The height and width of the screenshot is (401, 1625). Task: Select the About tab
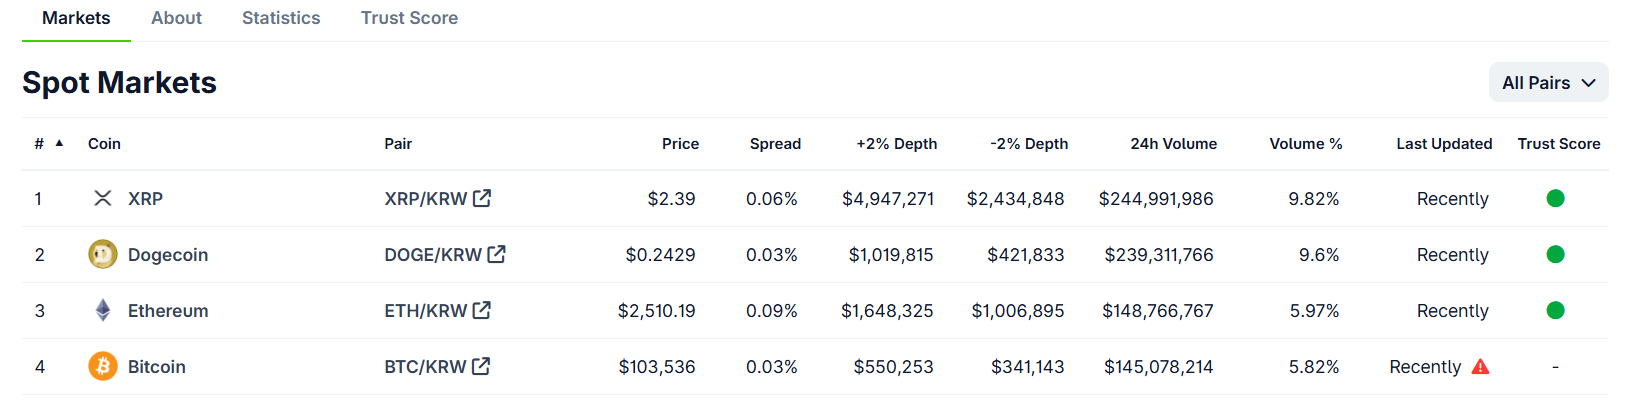pyautogui.click(x=176, y=18)
